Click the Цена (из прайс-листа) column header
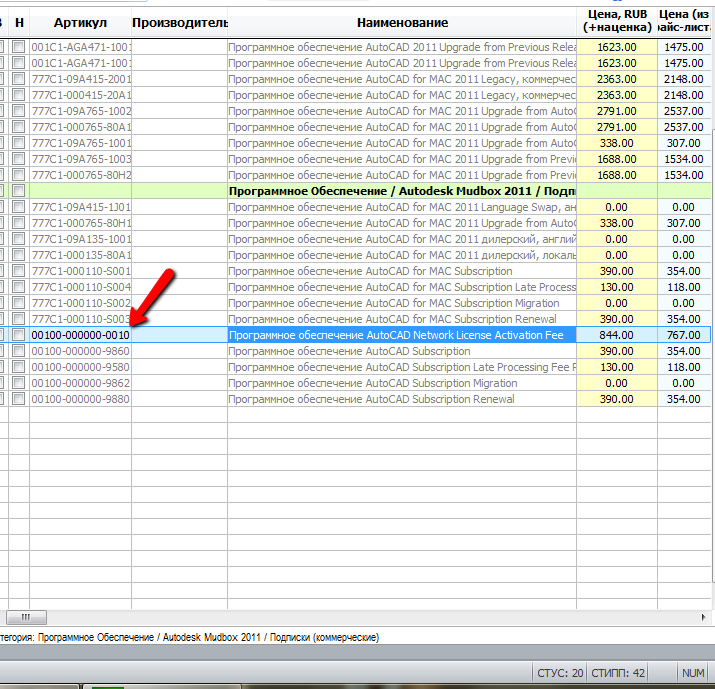Screen dimensions: 715x689 click(684, 21)
